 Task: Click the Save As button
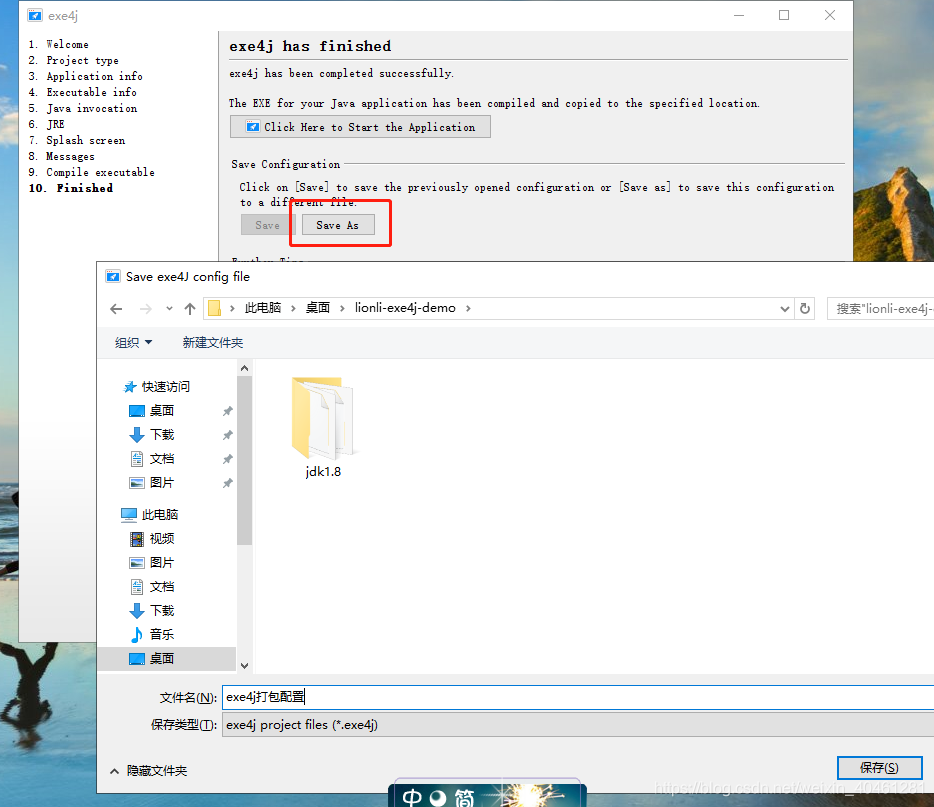(x=338, y=224)
